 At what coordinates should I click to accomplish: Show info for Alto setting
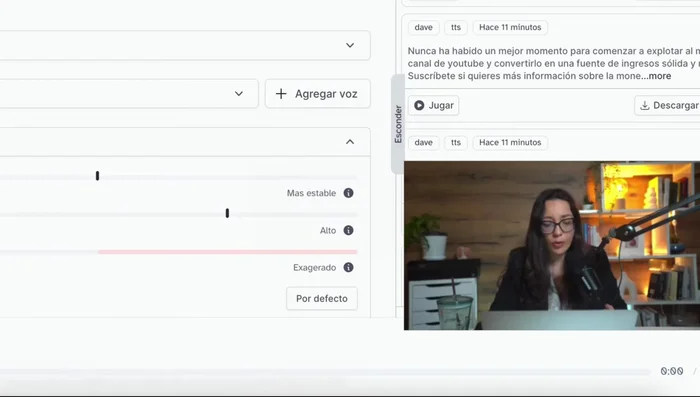348,230
